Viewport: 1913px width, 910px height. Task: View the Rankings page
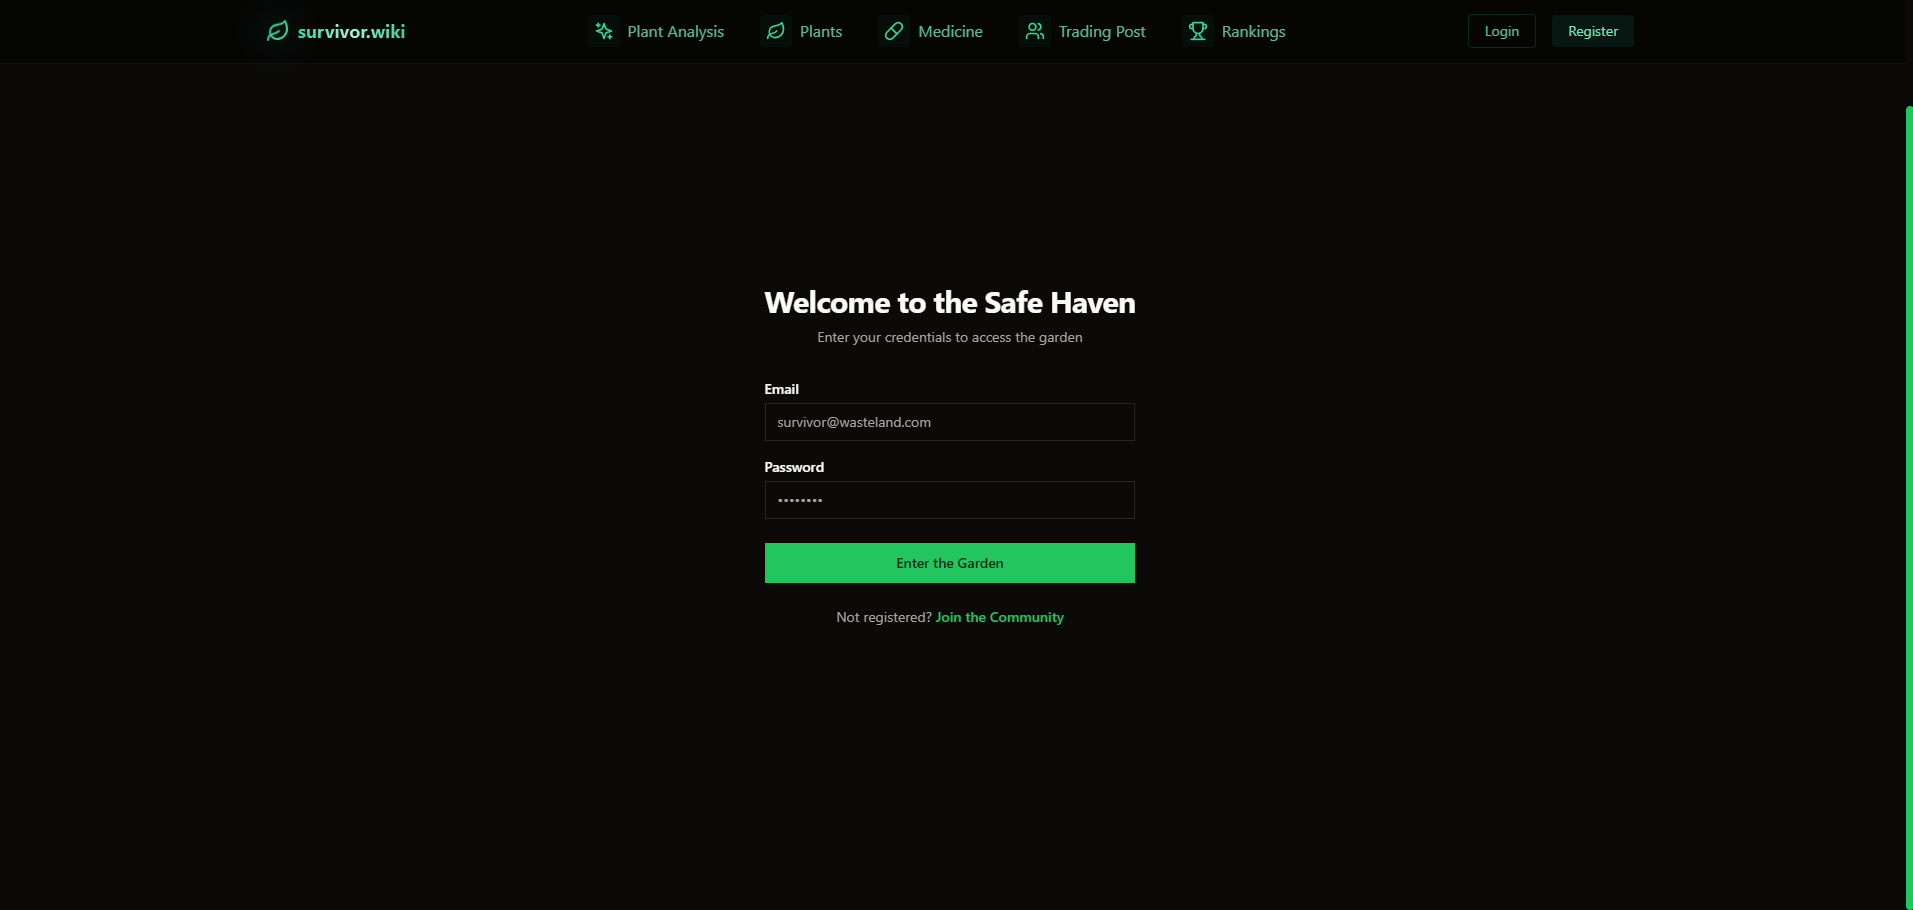point(1253,31)
